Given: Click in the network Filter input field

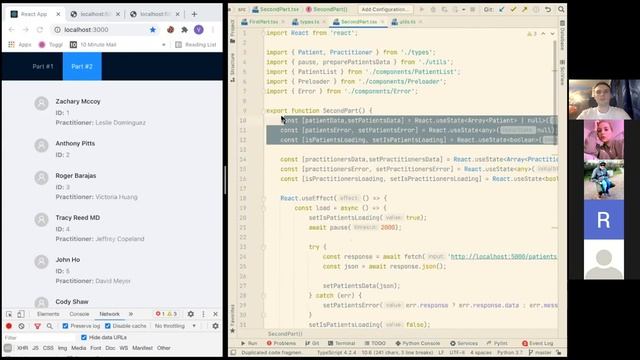Looking at the screenshot, I should [x=40, y=338].
